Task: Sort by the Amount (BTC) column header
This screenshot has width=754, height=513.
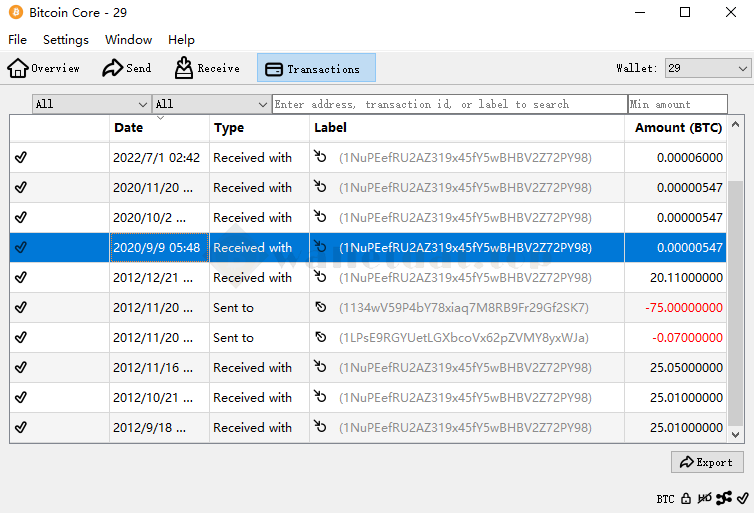Action: [678, 128]
